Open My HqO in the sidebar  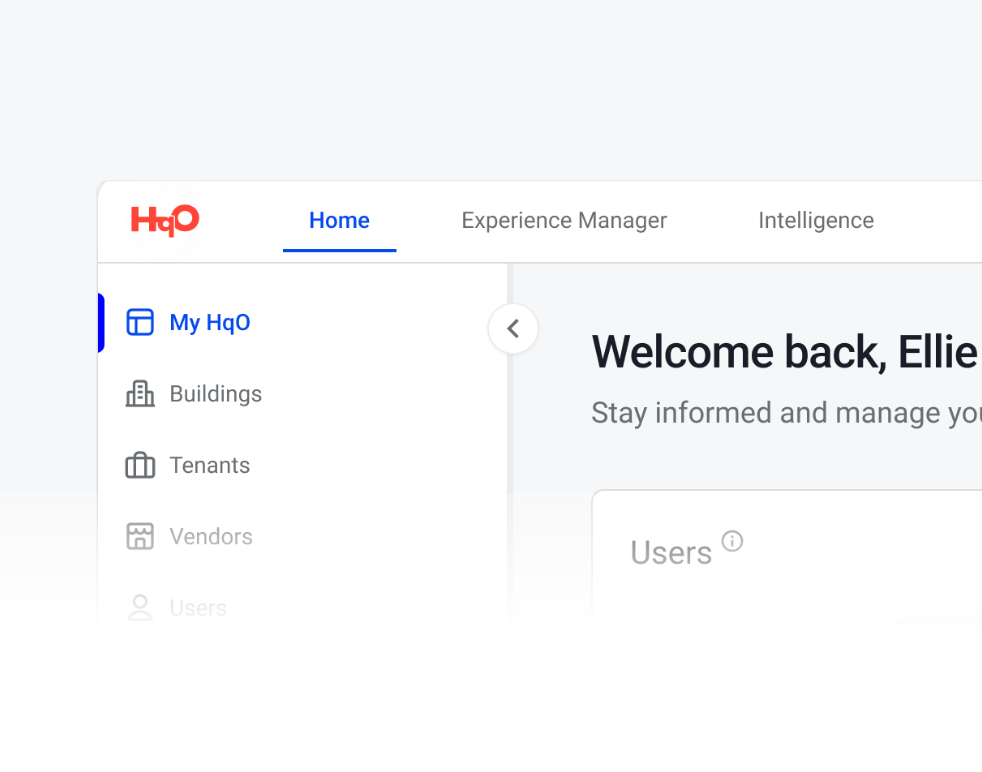coord(210,322)
